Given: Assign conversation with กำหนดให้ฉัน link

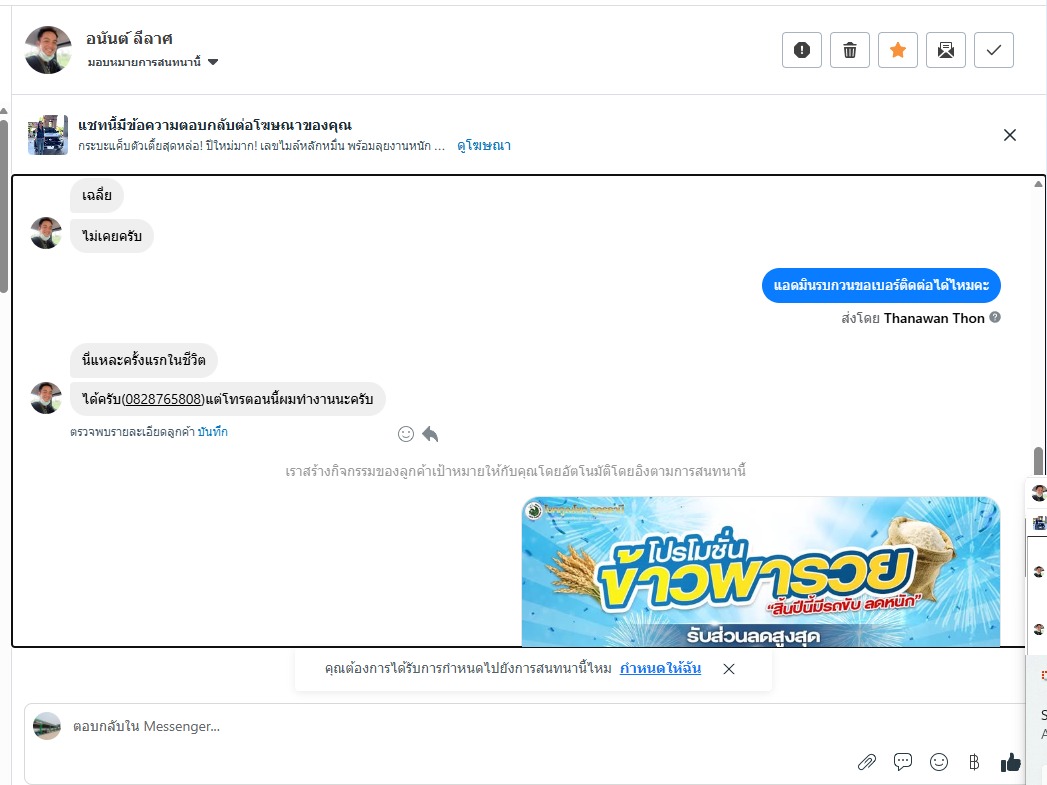Looking at the screenshot, I should pos(660,668).
